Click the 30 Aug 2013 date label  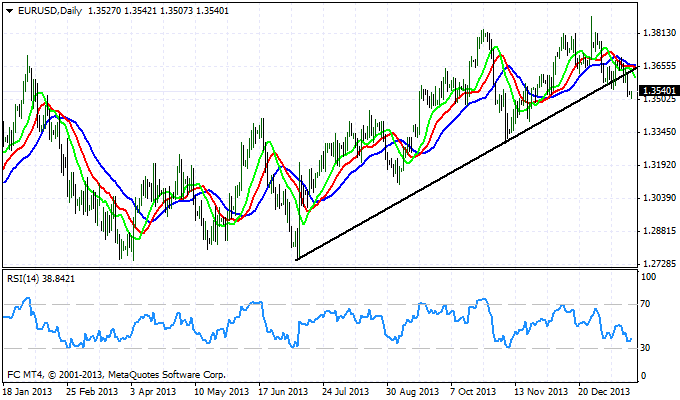tap(412, 392)
